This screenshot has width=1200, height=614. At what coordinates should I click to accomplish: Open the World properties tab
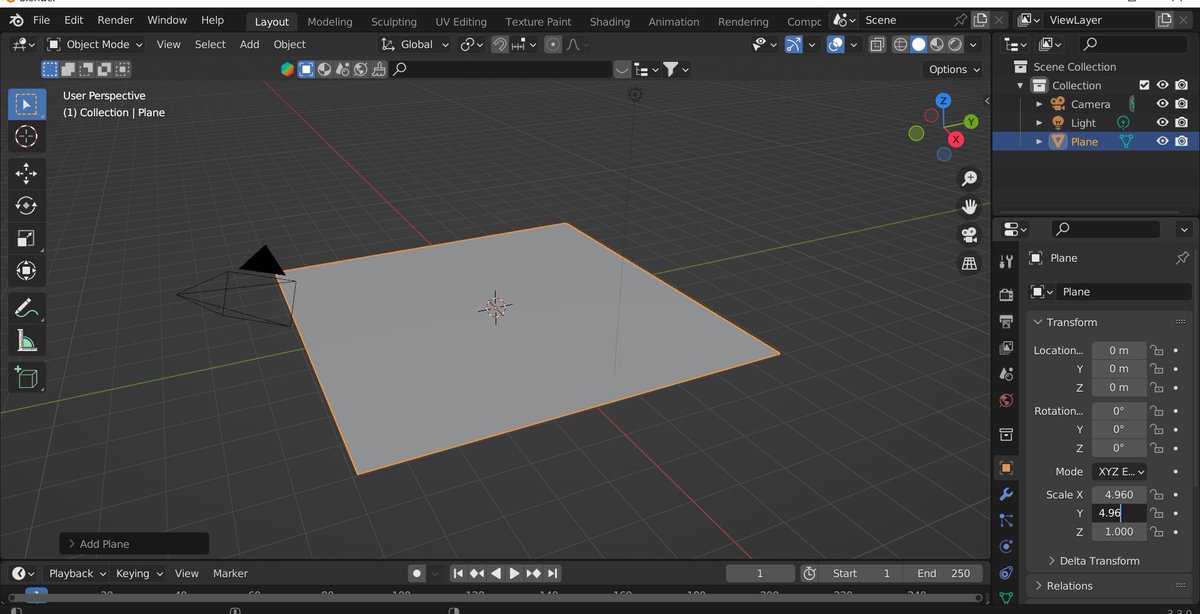coord(1006,400)
